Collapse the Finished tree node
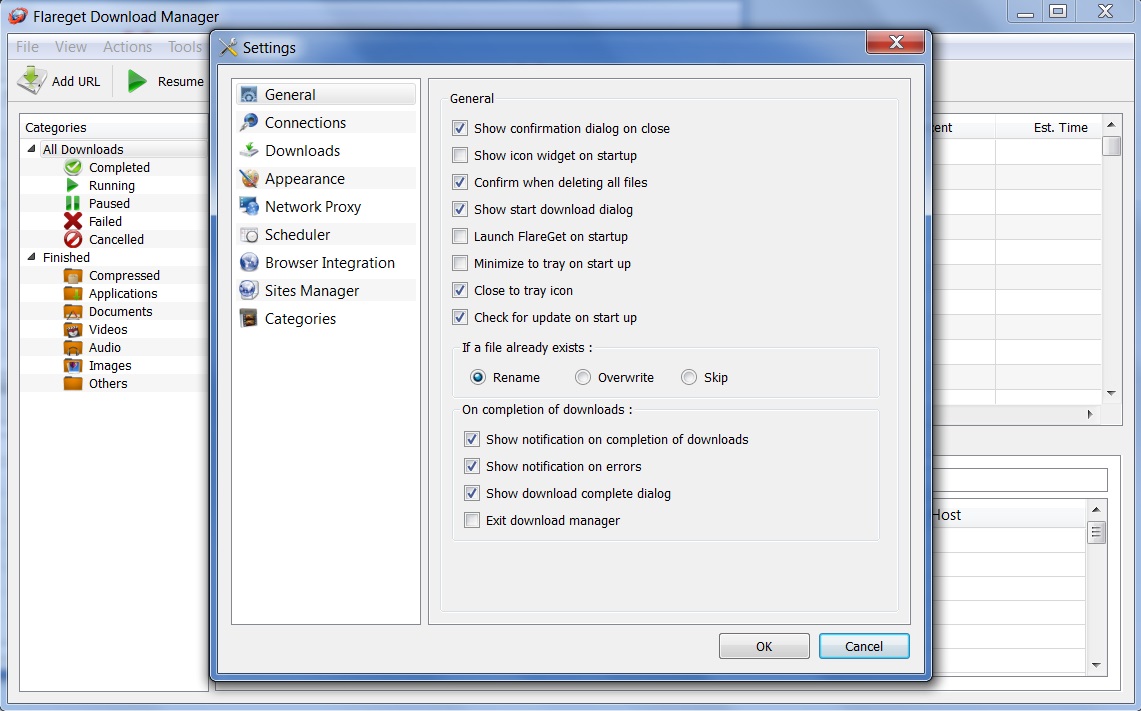The image size is (1141, 711). [x=31, y=257]
